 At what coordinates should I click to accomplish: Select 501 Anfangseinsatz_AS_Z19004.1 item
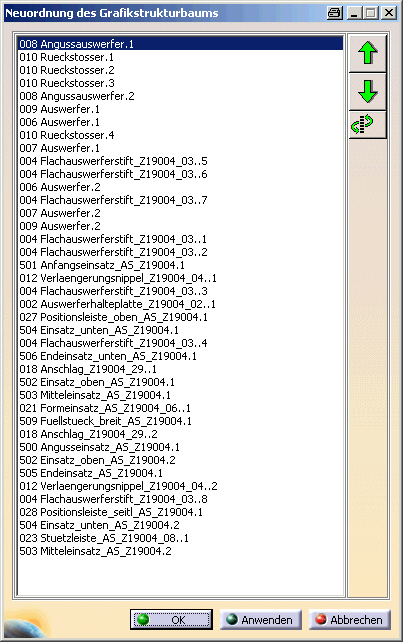pos(180,265)
